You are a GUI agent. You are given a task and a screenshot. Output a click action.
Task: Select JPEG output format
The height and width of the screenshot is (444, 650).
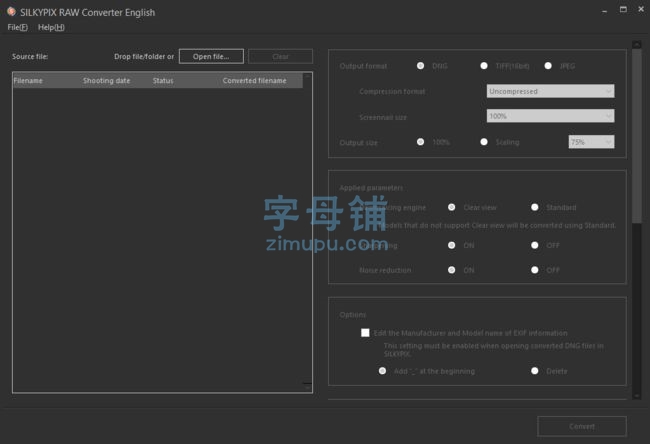pyautogui.click(x=548, y=66)
